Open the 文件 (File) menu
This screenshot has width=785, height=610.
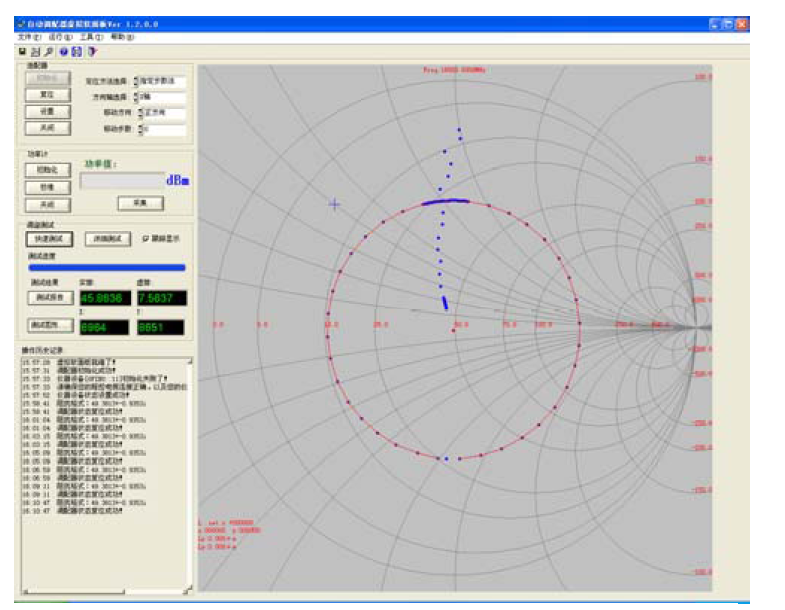30,37
